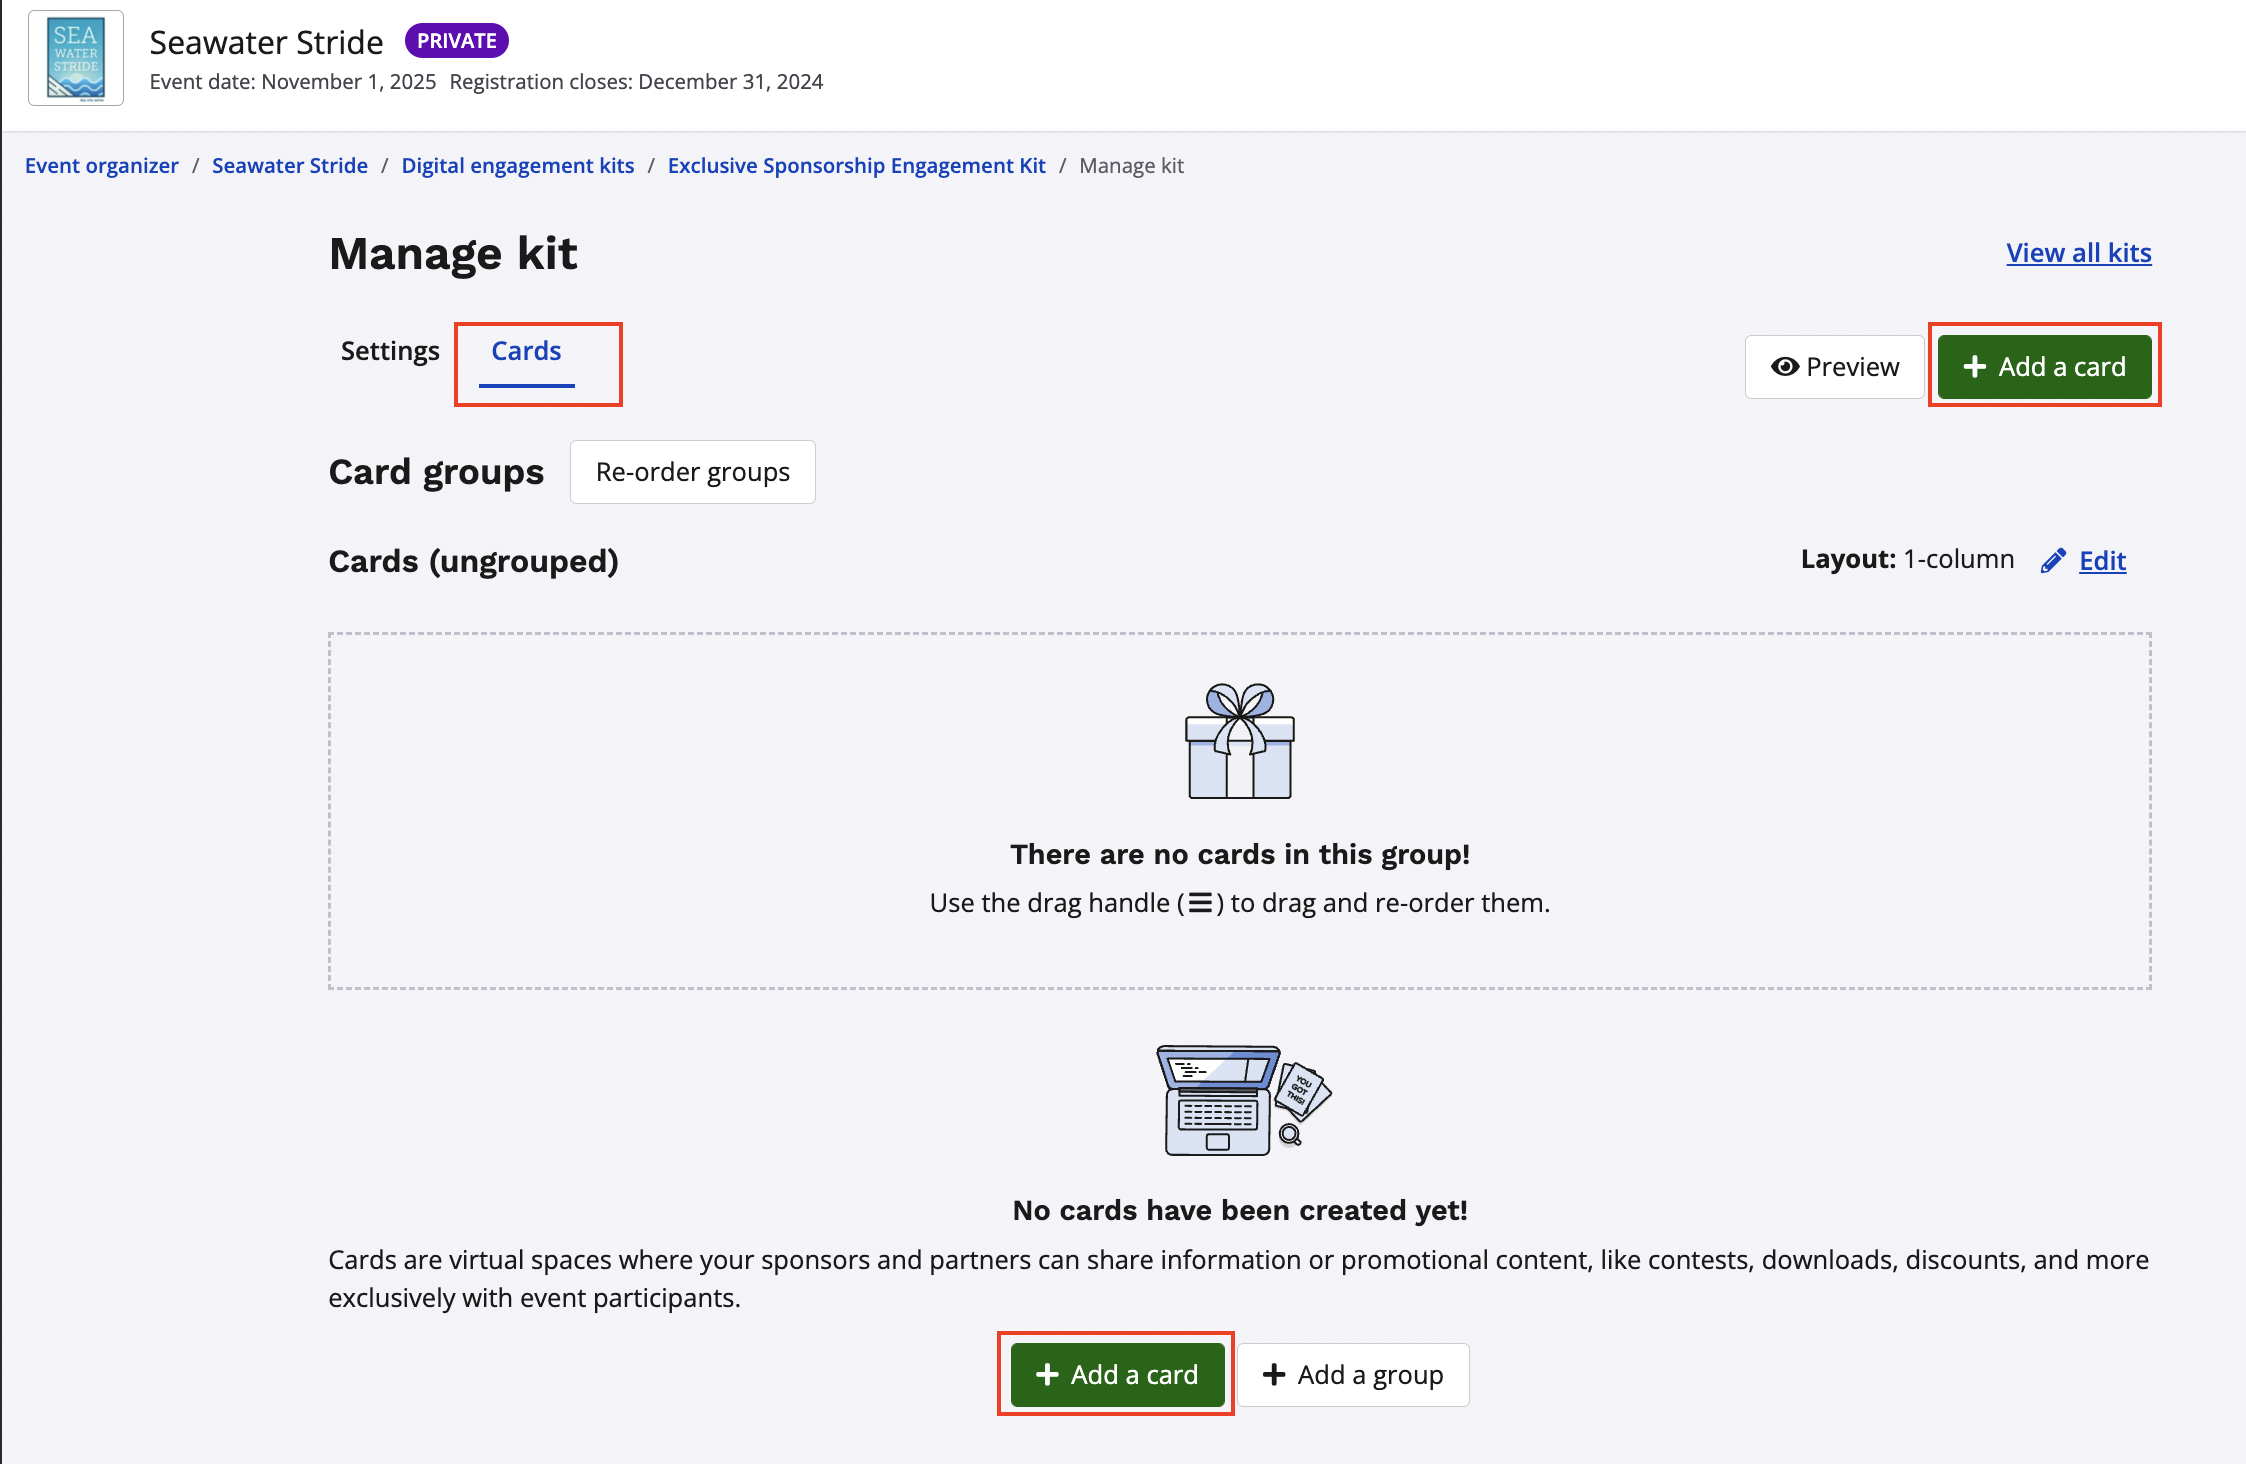Click the Seawater Stride breadcrumb link

click(x=290, y=166)
